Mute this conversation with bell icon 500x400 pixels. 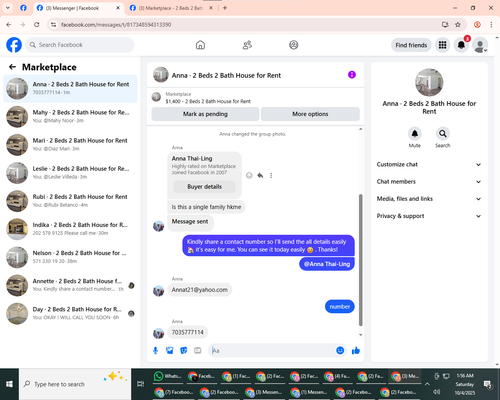pos(415,134)
